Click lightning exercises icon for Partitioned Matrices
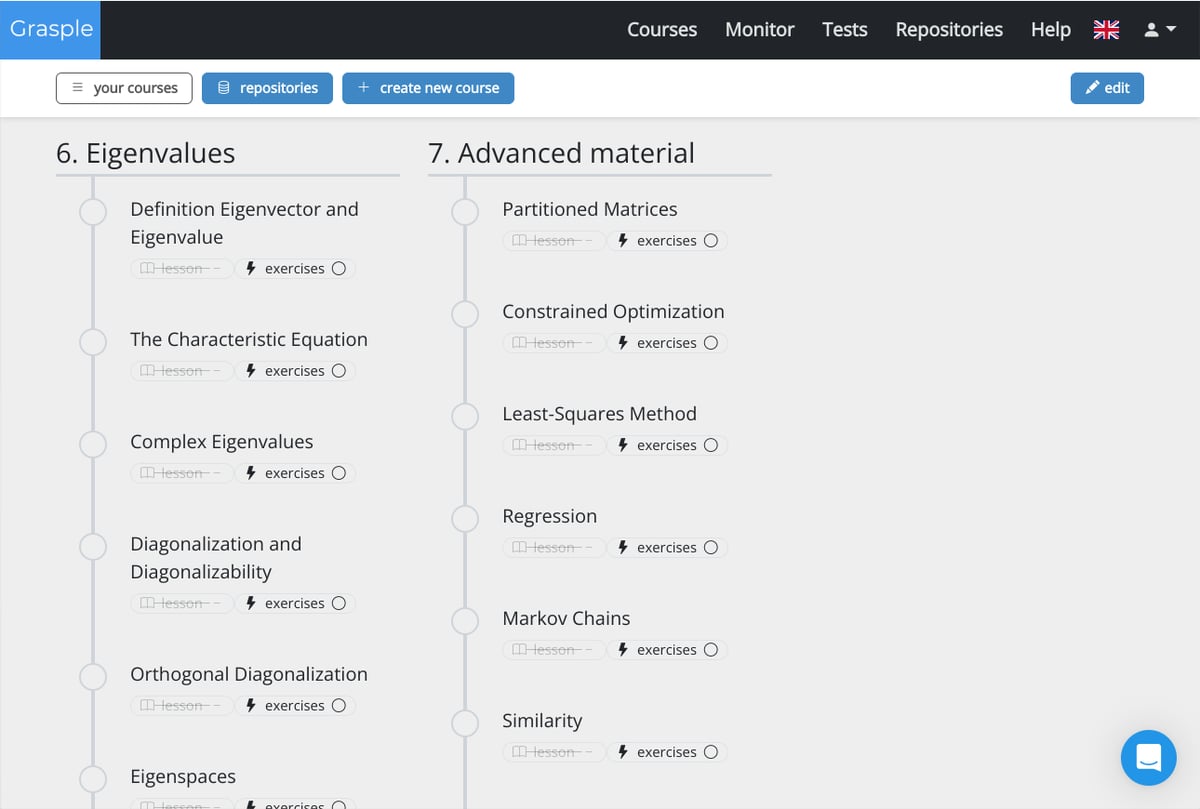1200x809 pixels. [623, 241]
